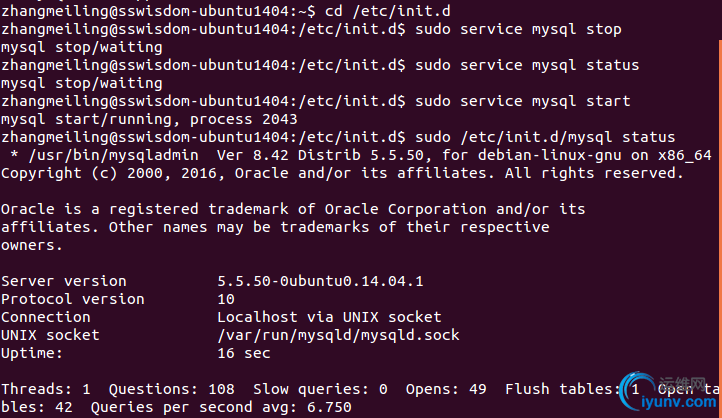Click the 'sudo service mysql start' command text
Screen dimensions: 722x418
pyautogui.click(x=523, y=101)
